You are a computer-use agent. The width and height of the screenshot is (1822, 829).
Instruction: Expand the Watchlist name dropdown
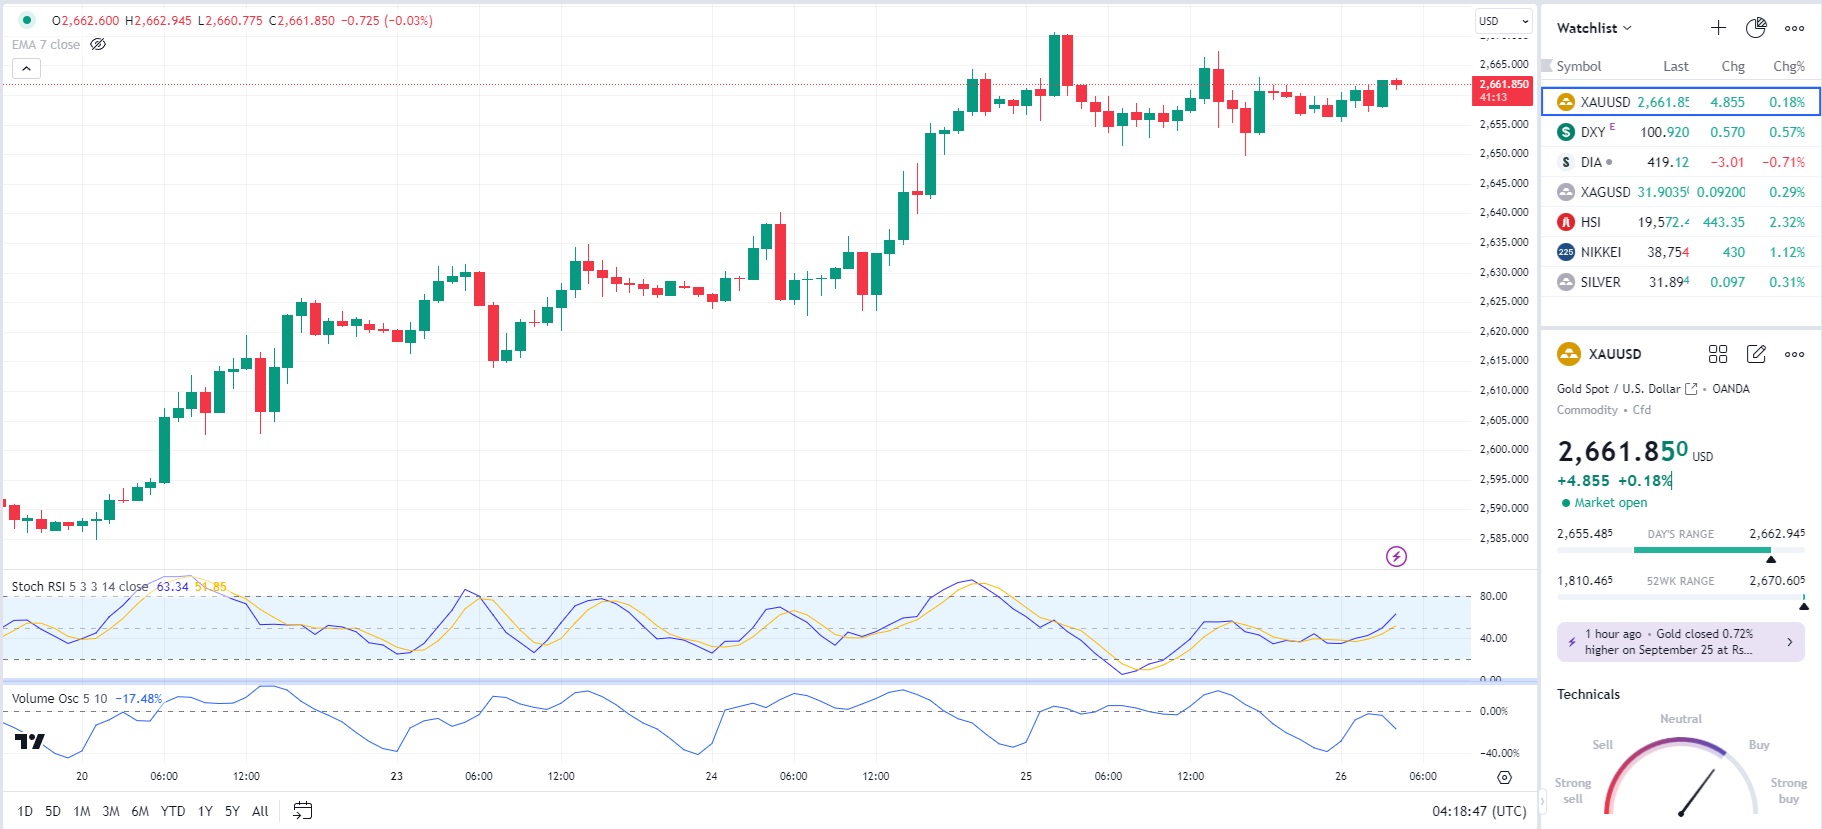1594,28
